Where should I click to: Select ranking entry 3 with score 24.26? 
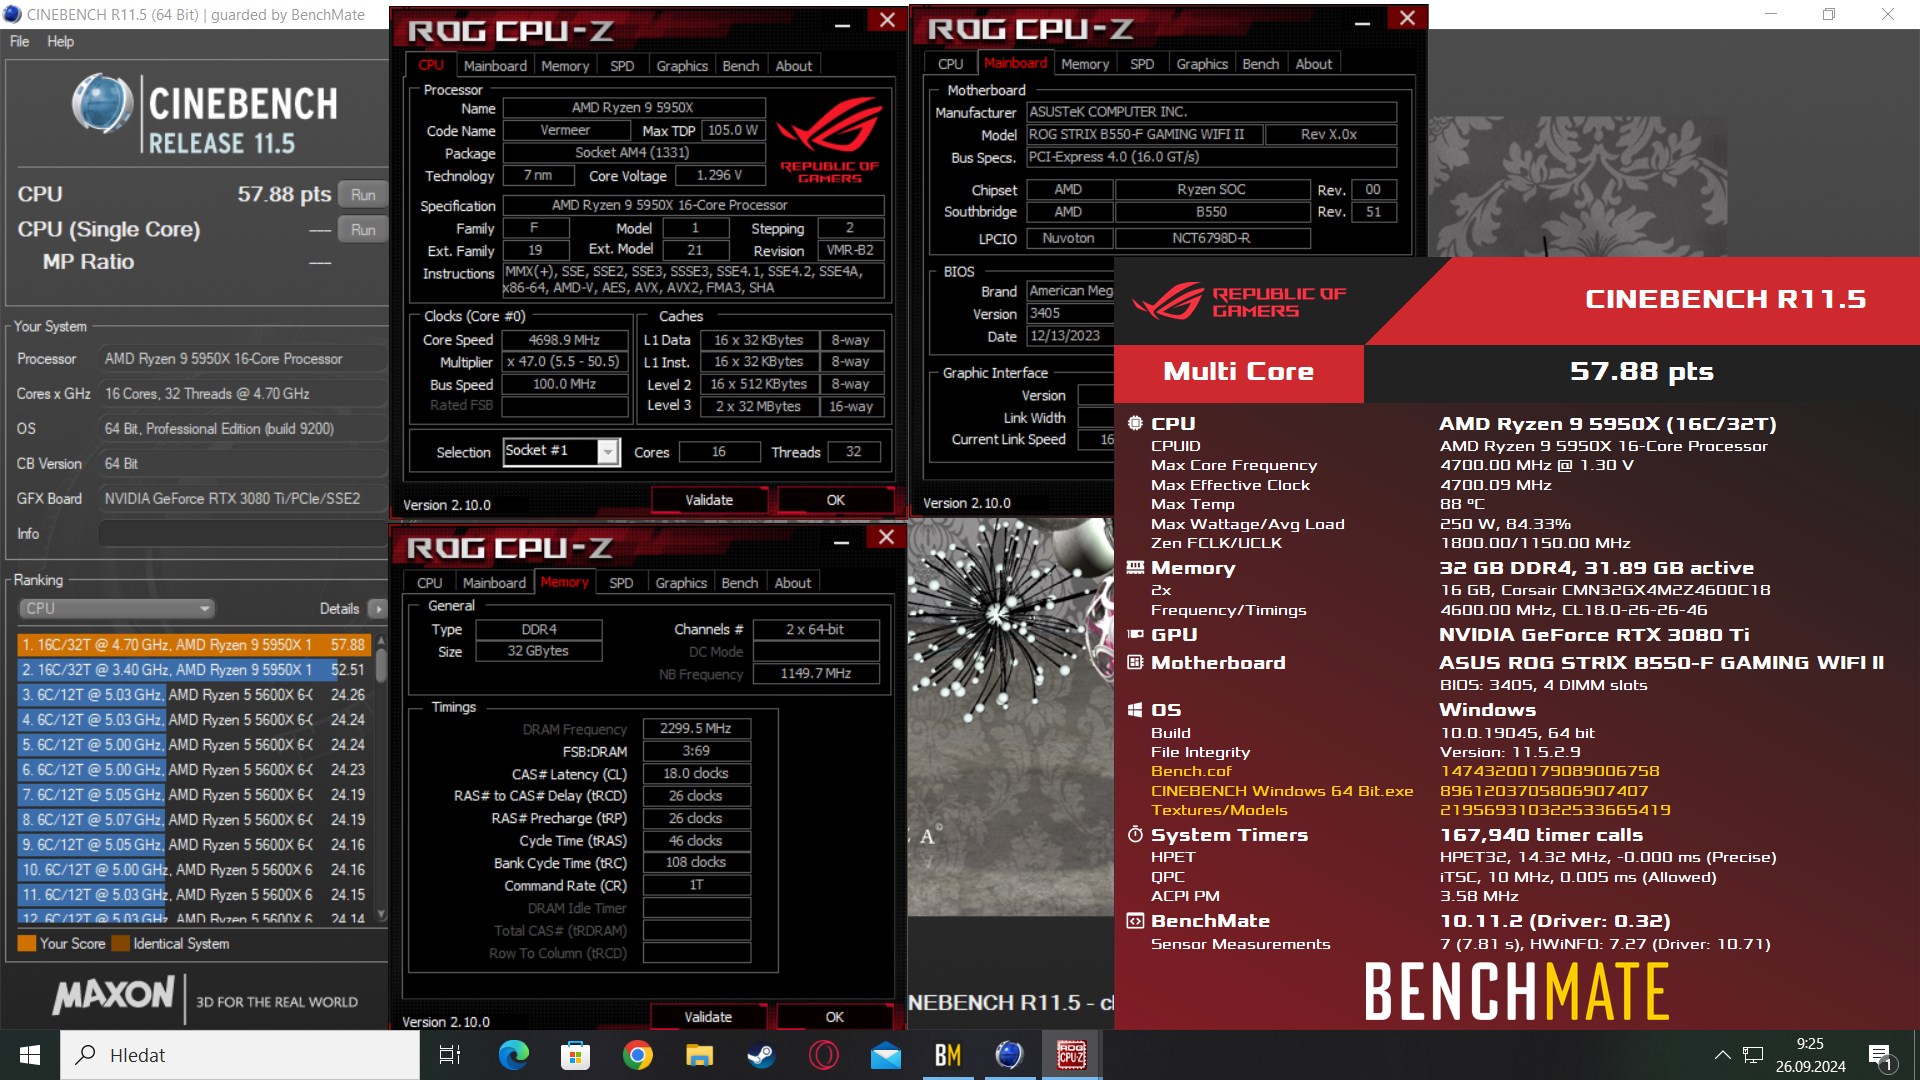(x=194, y=694)
